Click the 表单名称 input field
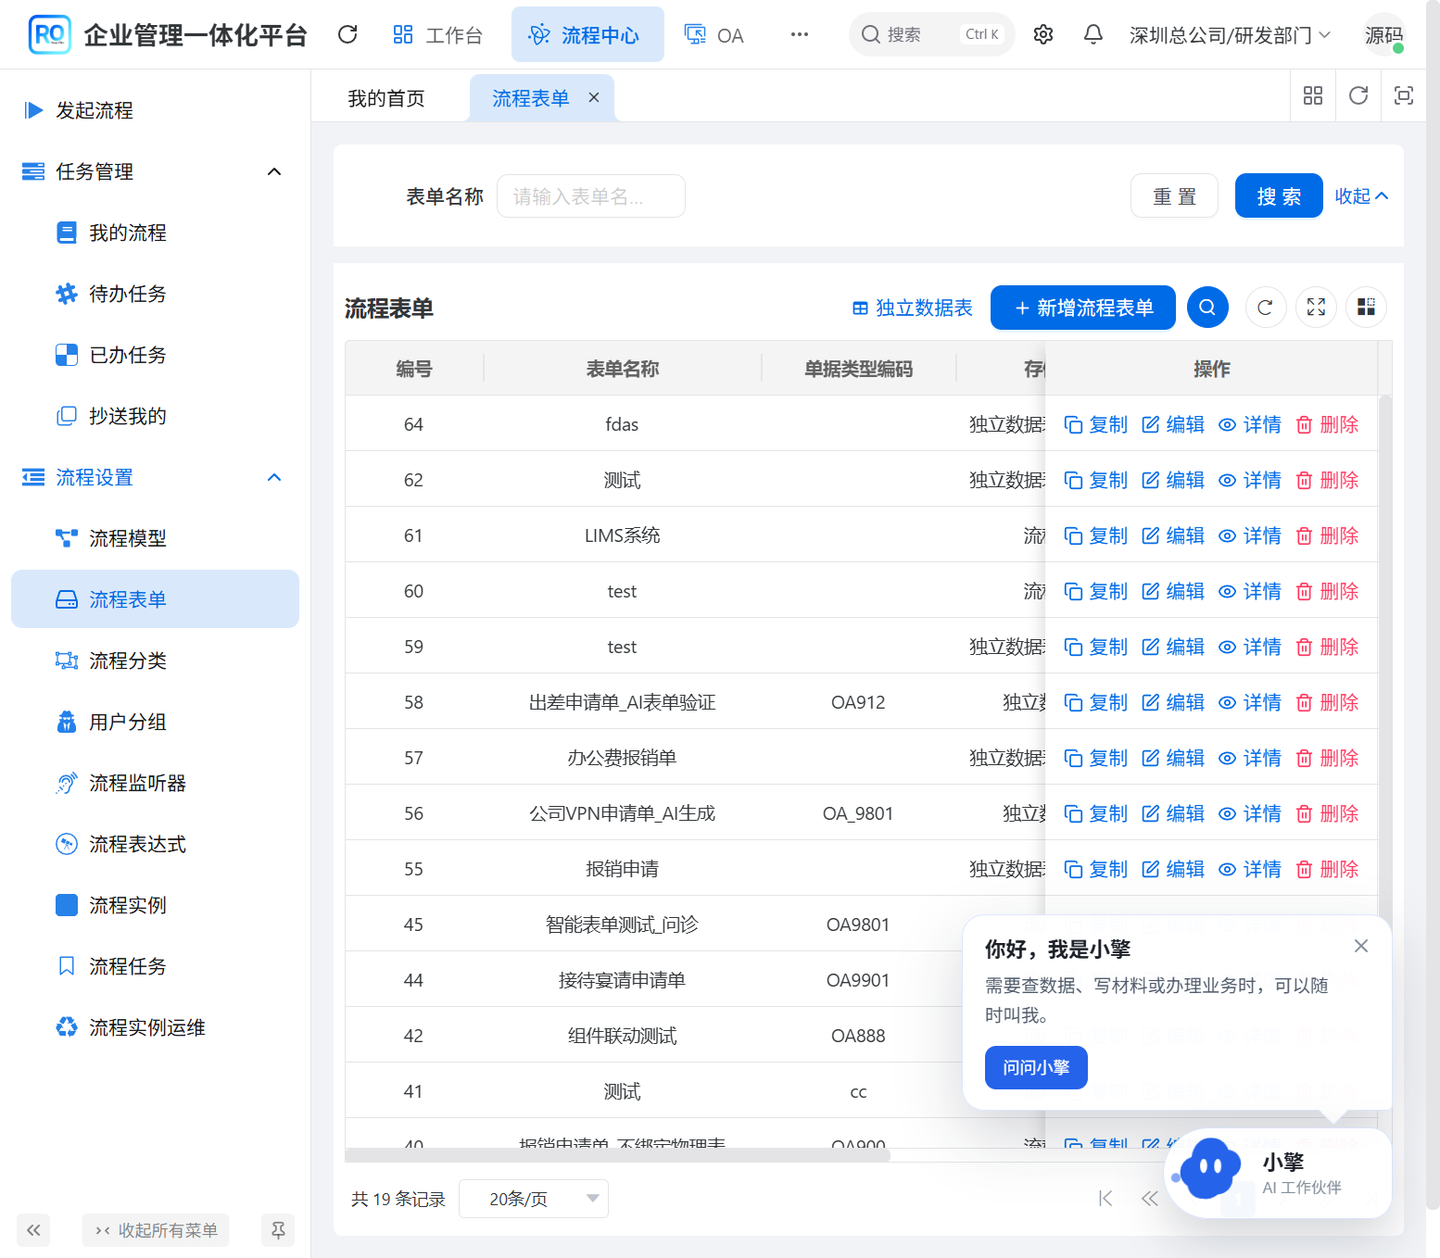The height and width of the screenshot is (1258, 1440). pos(591,196)
